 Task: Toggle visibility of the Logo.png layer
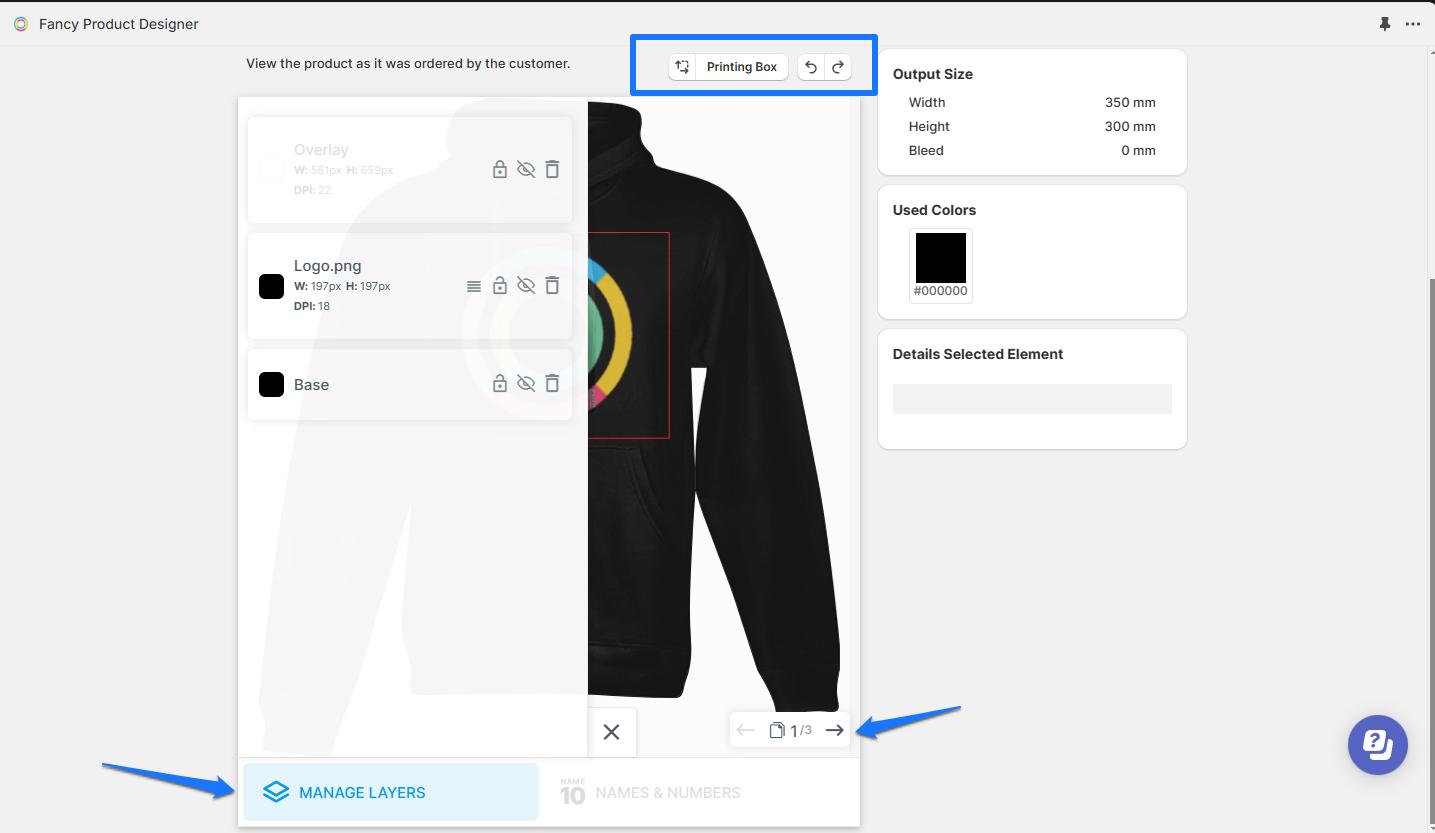[526, 285]
